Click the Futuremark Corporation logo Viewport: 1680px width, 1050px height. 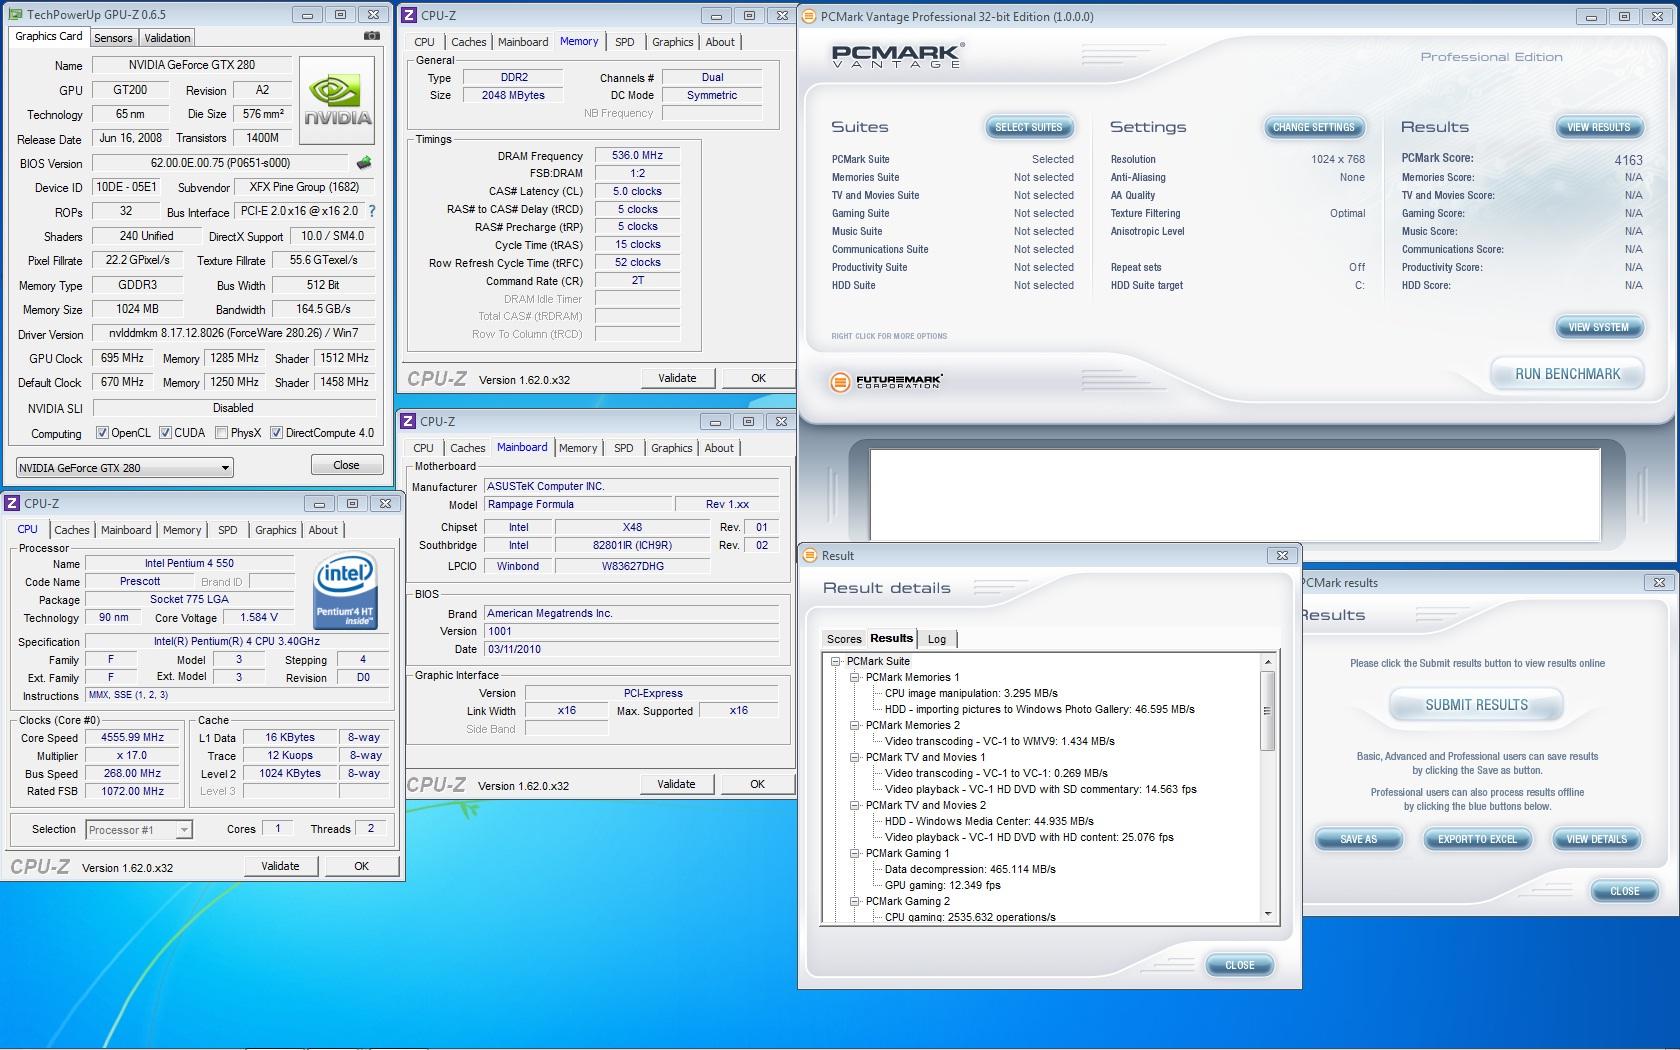click(886, 381)
